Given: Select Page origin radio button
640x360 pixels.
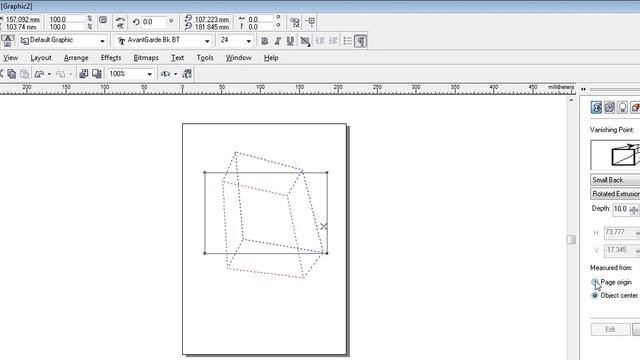Looking at the screenshot, I should click(595, 282).
